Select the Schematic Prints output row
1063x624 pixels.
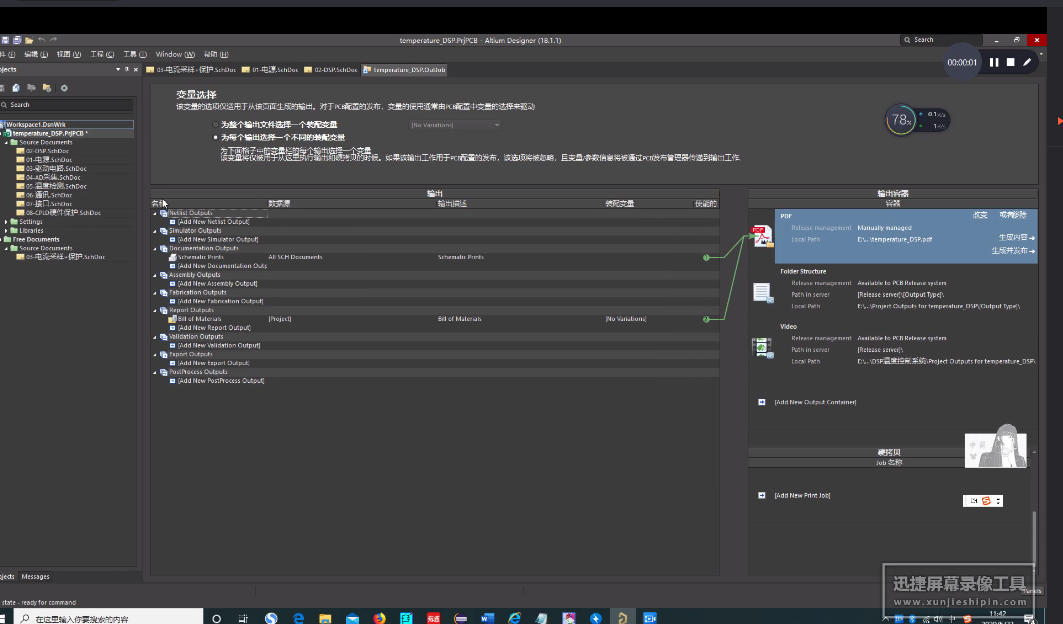tap(435, 257)
